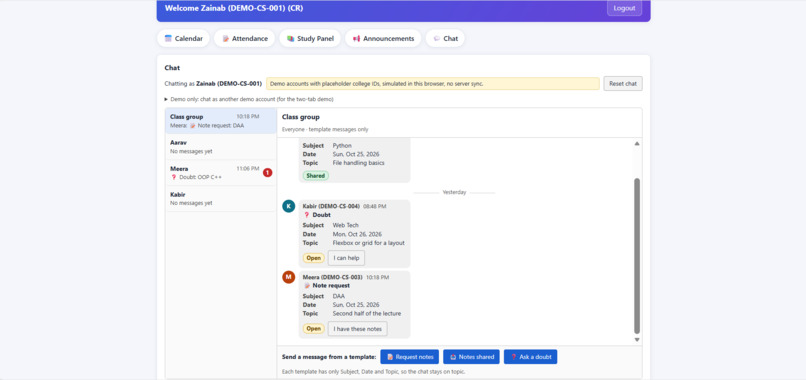Click the Reset chat button
The height and width of the screenshot is (380, 806).
[x=623, y=83]
